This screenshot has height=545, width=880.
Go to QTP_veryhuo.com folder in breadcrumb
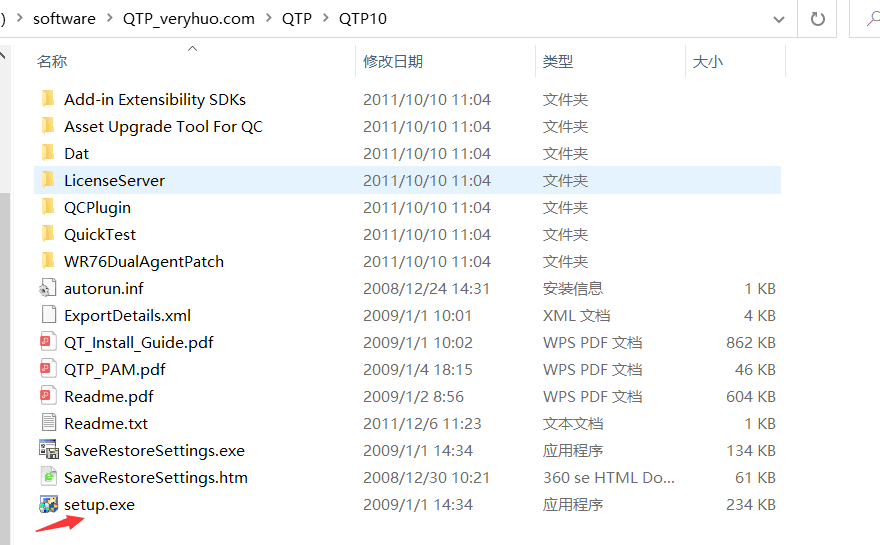pos(189,19)
